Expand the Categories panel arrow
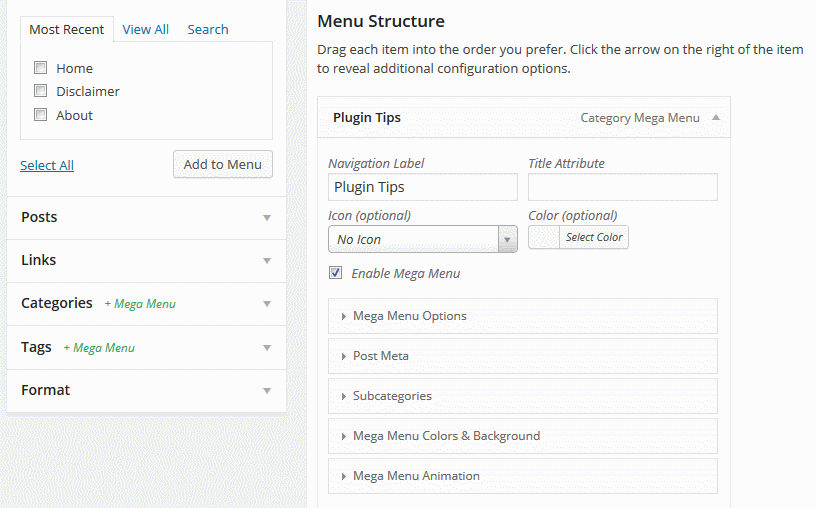The image size is (816, 508). pos(267,304)
